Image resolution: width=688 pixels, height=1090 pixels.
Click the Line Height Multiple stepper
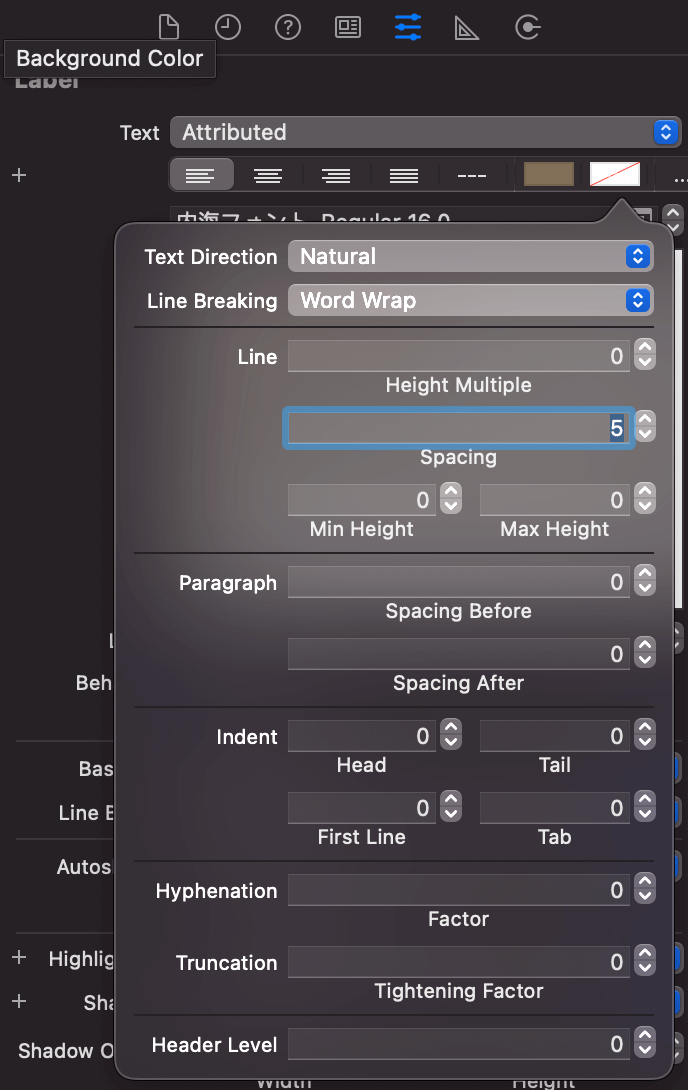coord(646,356)
